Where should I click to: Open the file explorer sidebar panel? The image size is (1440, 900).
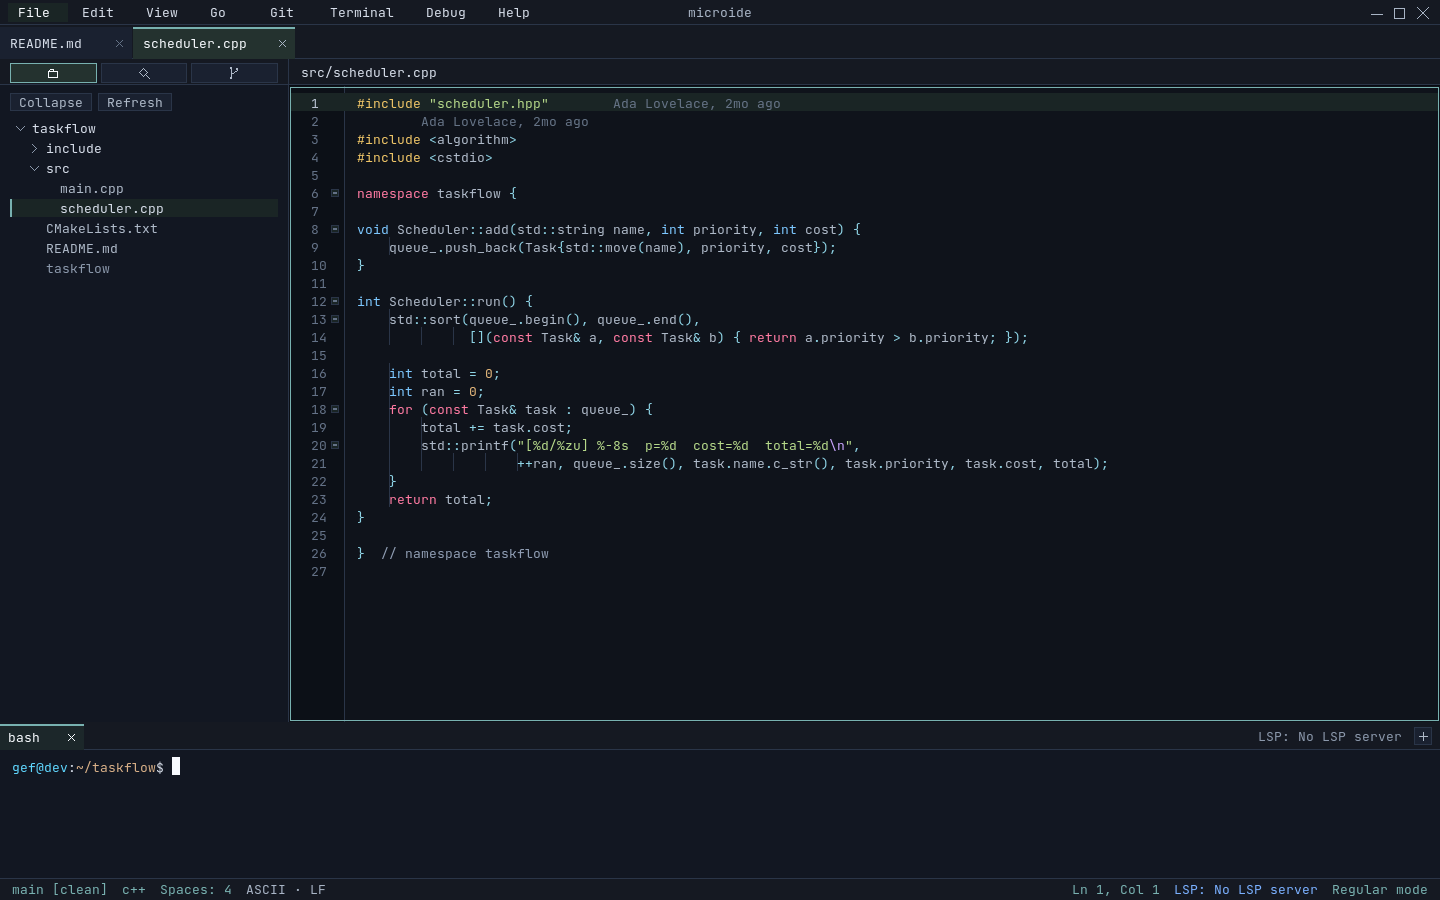(x=53, y=73)
